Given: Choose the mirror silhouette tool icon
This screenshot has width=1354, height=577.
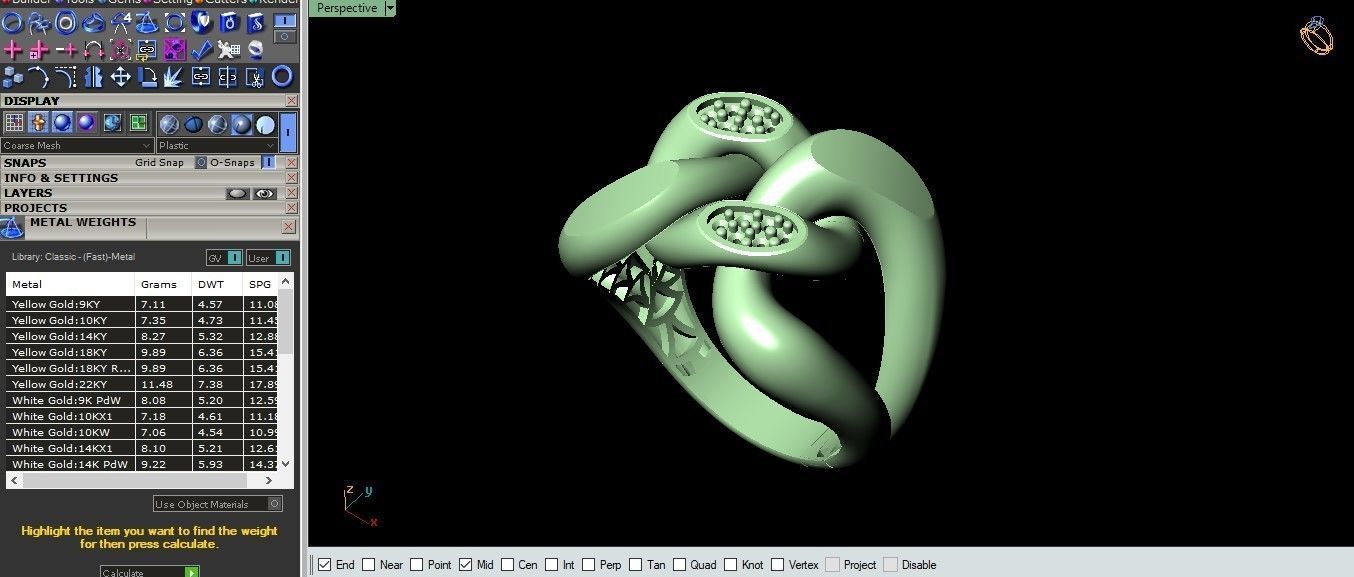Looking at the screenshot, I should tap(93, 77).
